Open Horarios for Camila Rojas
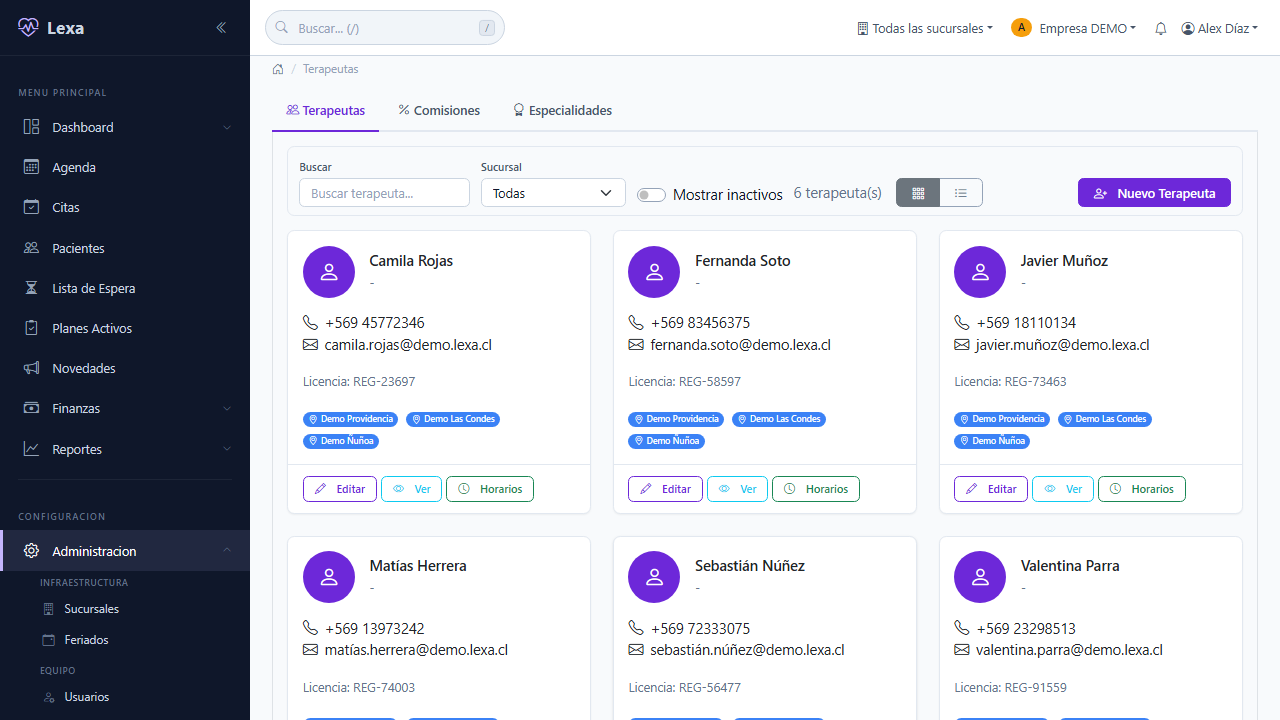Viewport: 1280px width, 720px height. [490, 489]
